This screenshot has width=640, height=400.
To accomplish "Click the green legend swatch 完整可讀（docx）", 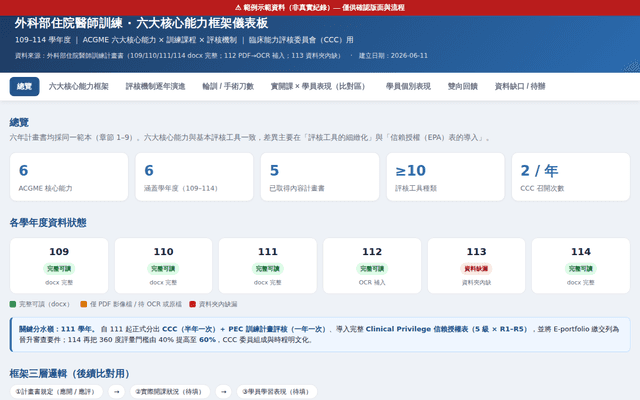I will (13, 304).
